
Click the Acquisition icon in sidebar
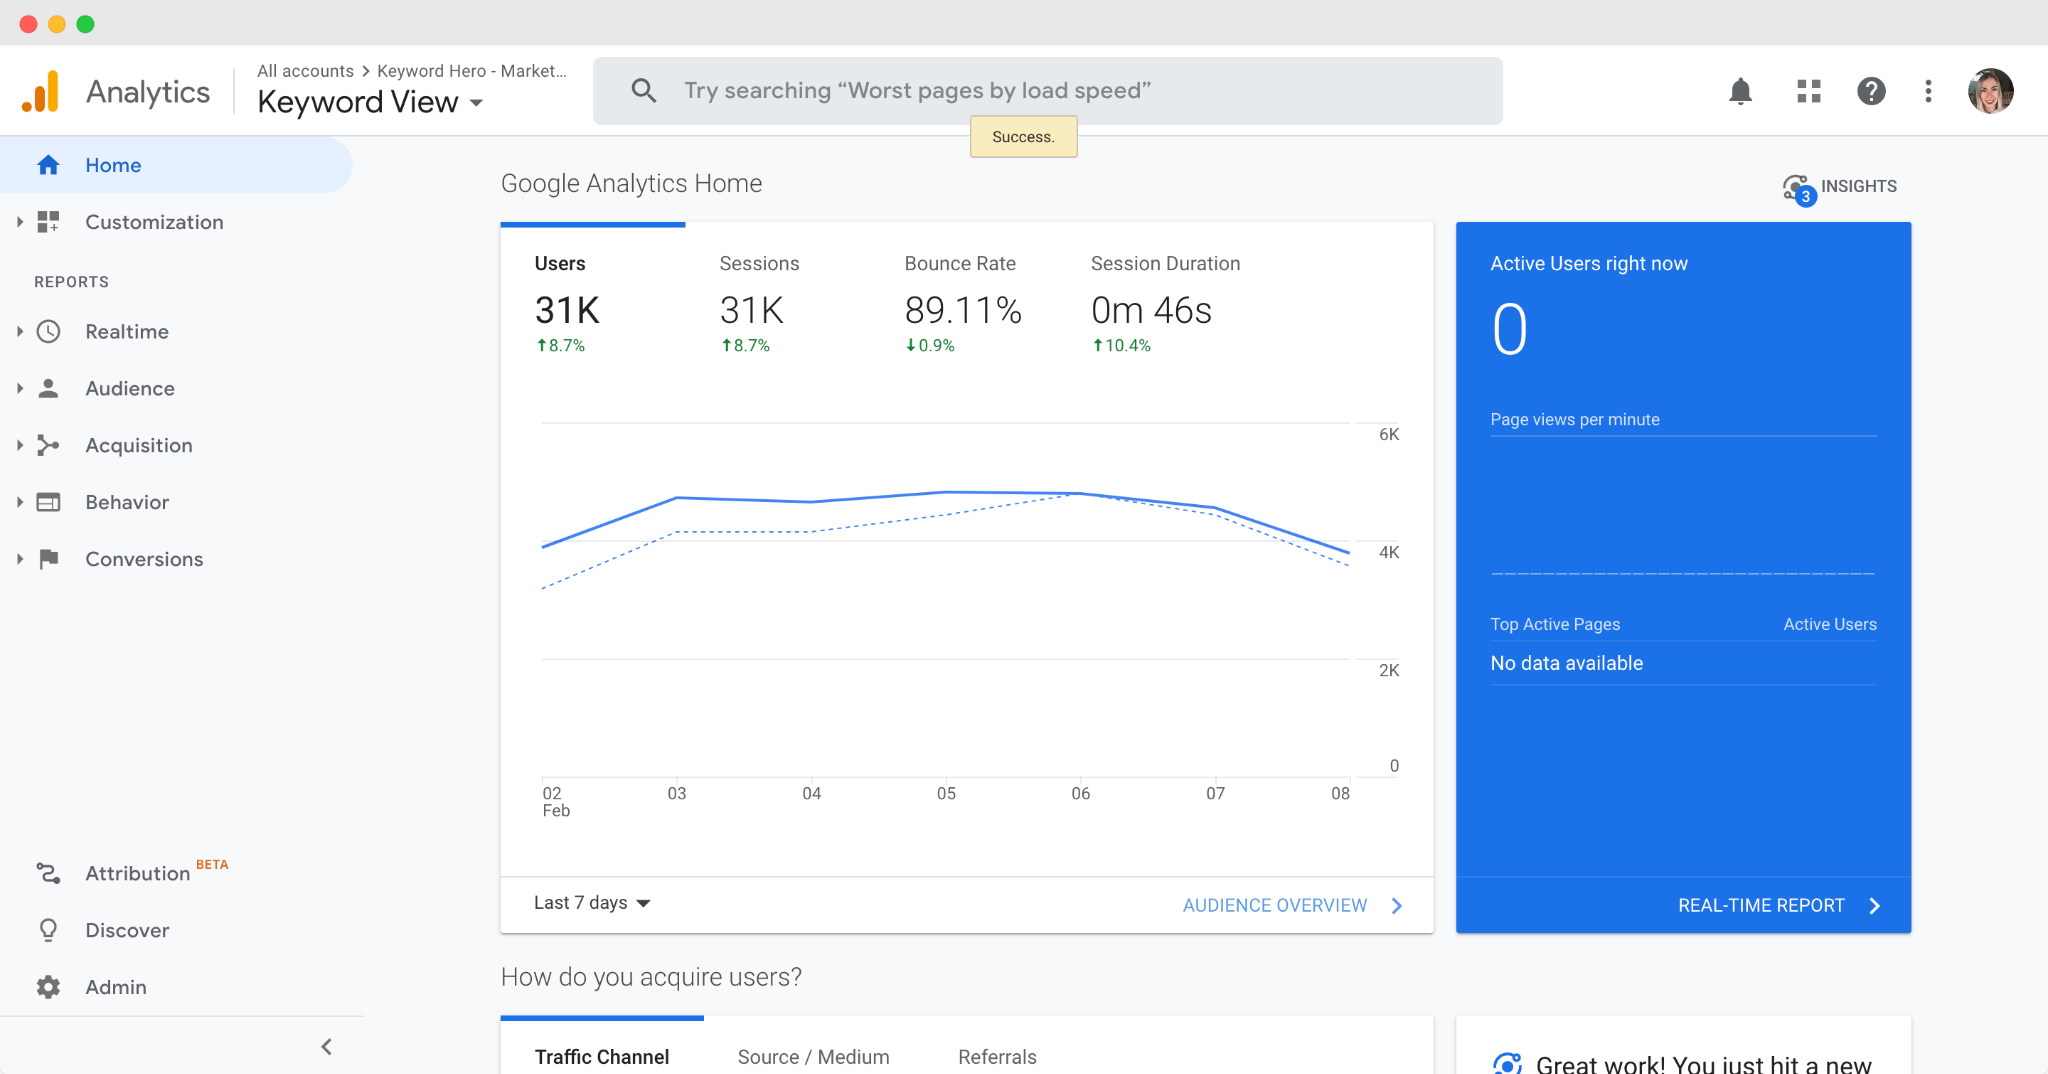point(48,445)
